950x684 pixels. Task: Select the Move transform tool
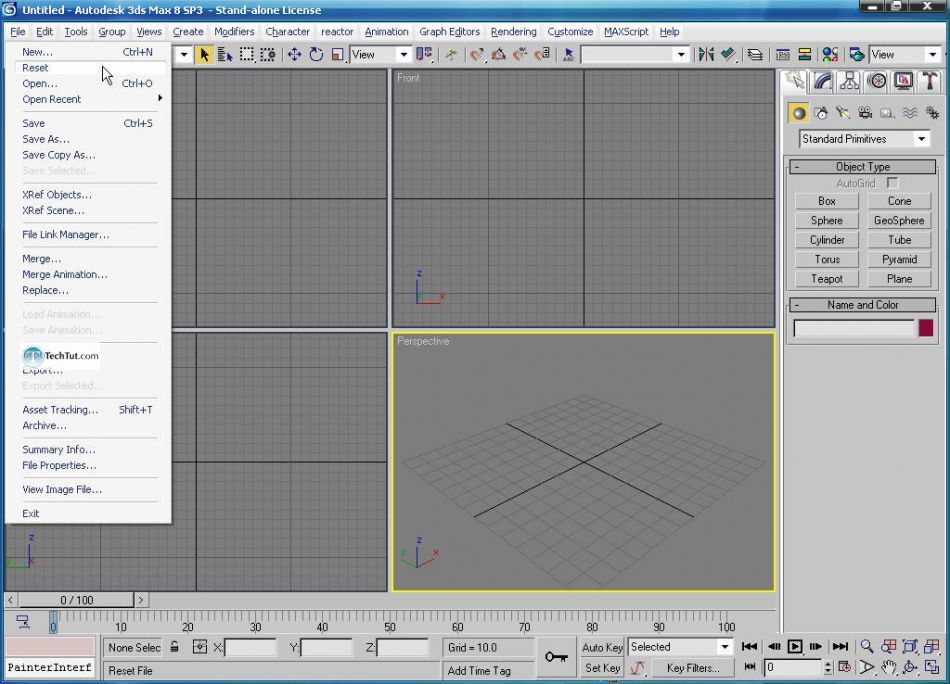294,55
